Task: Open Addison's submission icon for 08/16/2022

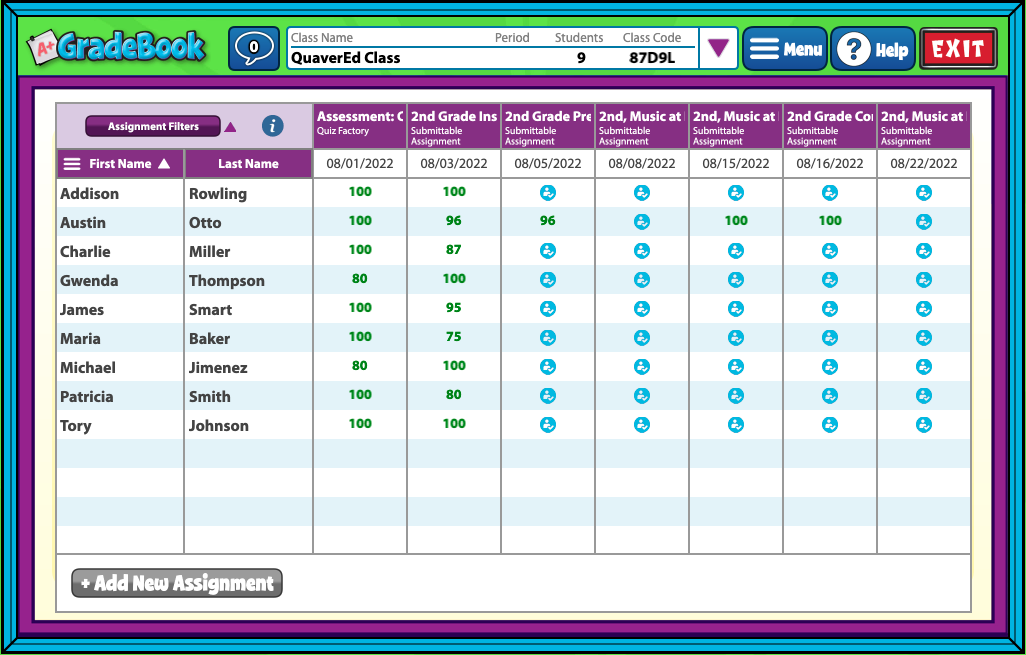Action: click(830, 193)
